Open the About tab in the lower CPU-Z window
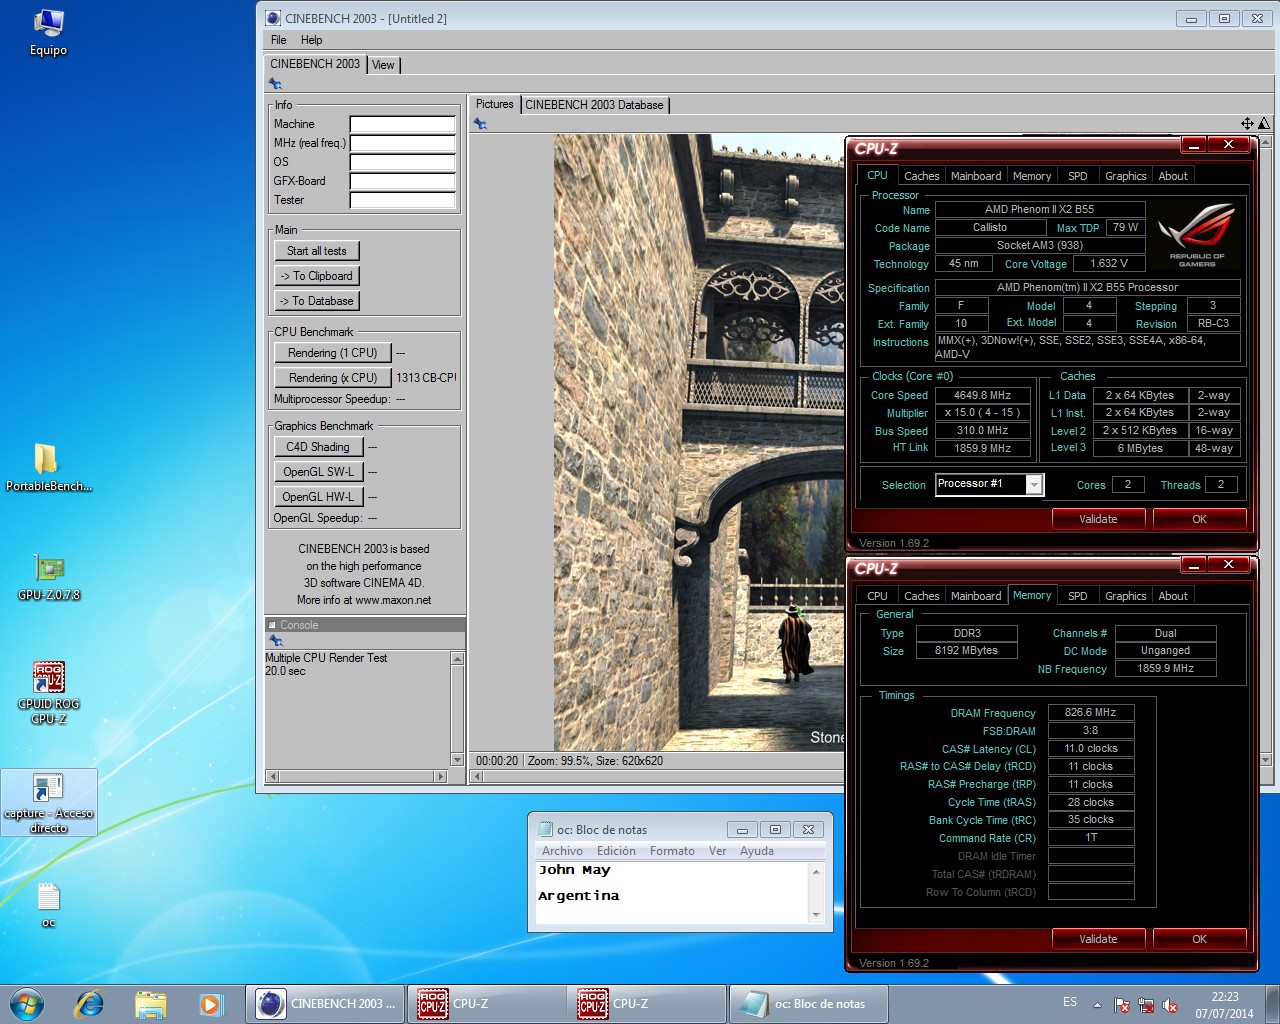 [1173, 596]
